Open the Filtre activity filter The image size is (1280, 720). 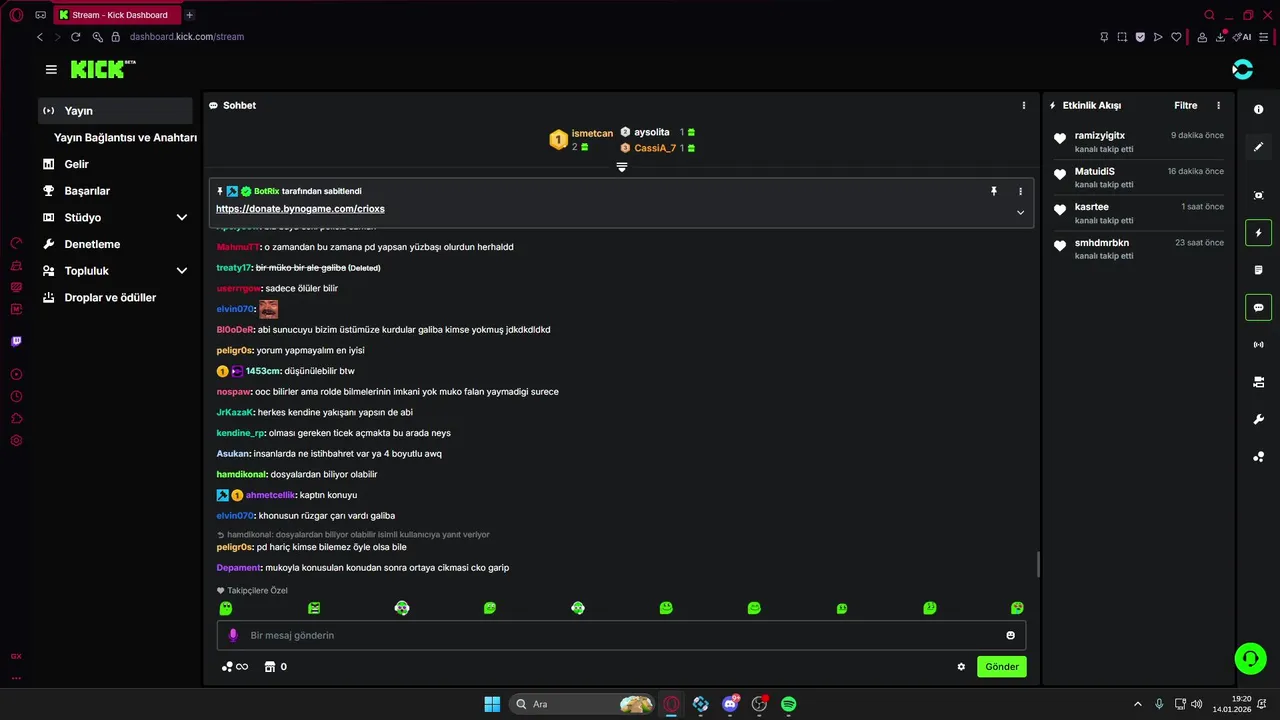click(1185, 105)
